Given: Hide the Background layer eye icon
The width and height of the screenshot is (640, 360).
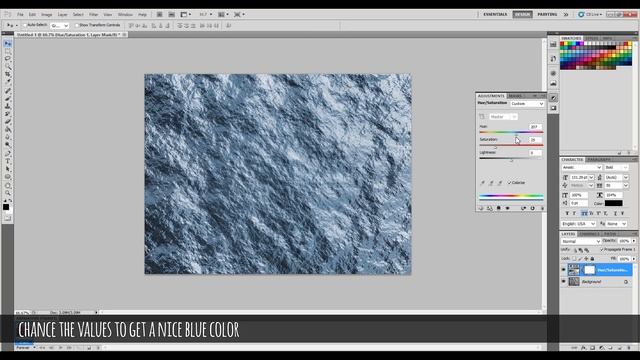Looking at the screenshot, I should pos(564,282).
